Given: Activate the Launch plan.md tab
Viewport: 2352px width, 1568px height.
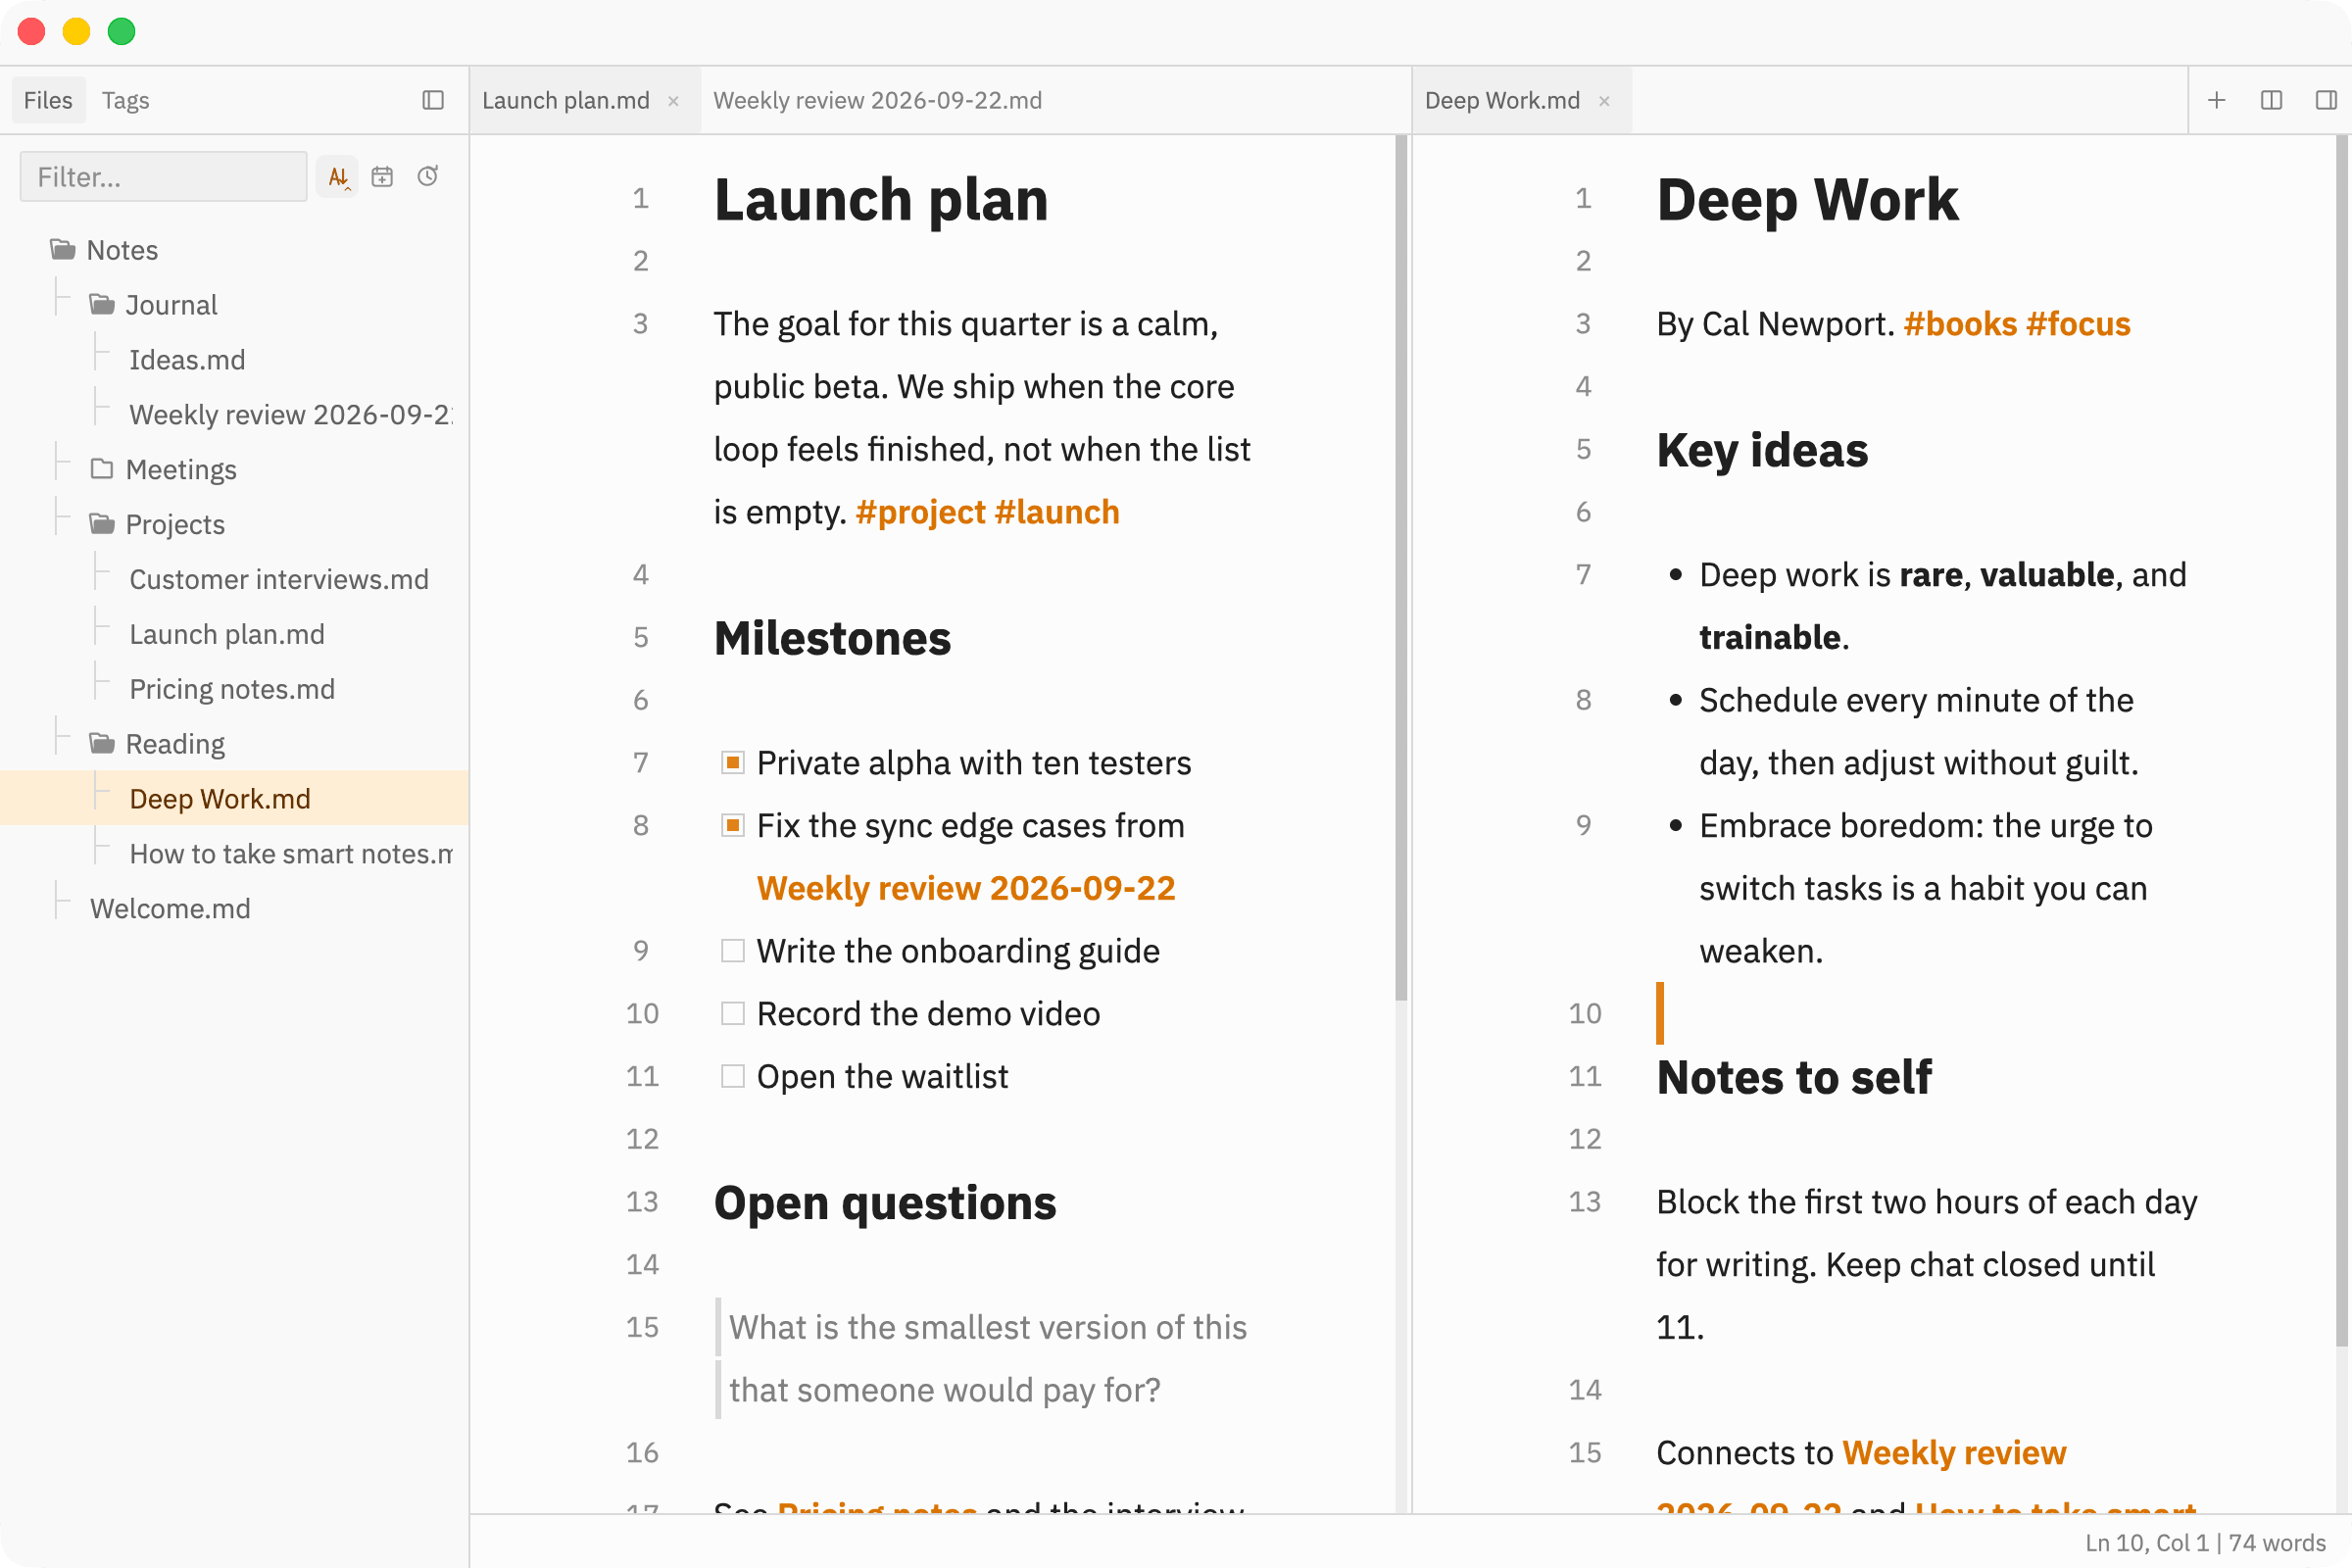Looking at the screenshot, I should (585, 100).
